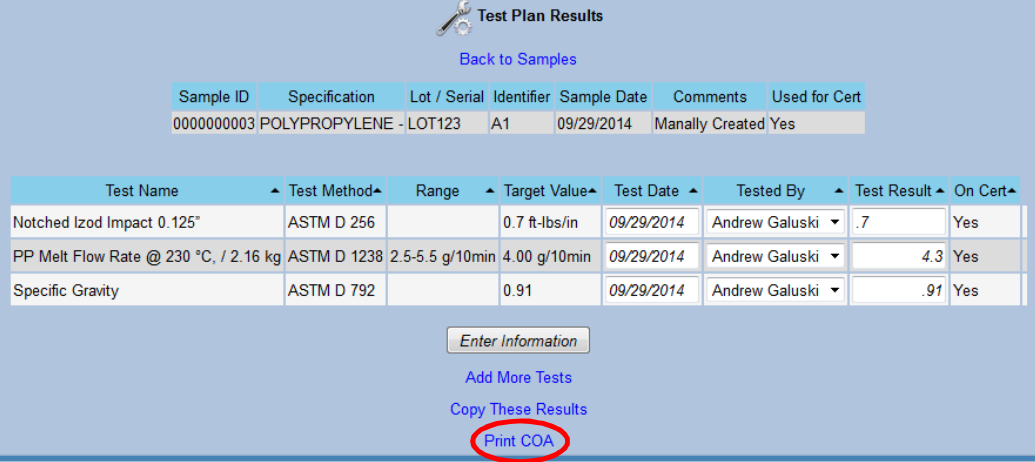
Task: Follow the Back to Samples link
Action: click(518, 59)
